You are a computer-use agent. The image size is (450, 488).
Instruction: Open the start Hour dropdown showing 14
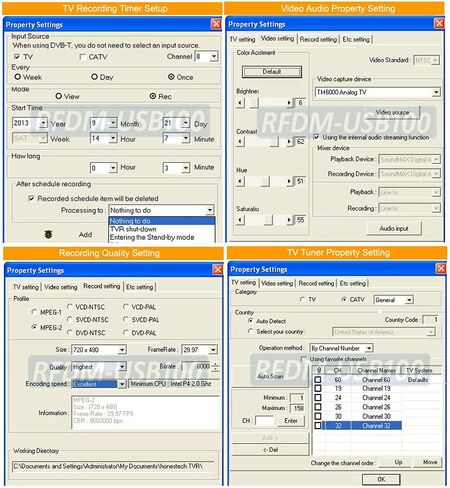point(113,138)
